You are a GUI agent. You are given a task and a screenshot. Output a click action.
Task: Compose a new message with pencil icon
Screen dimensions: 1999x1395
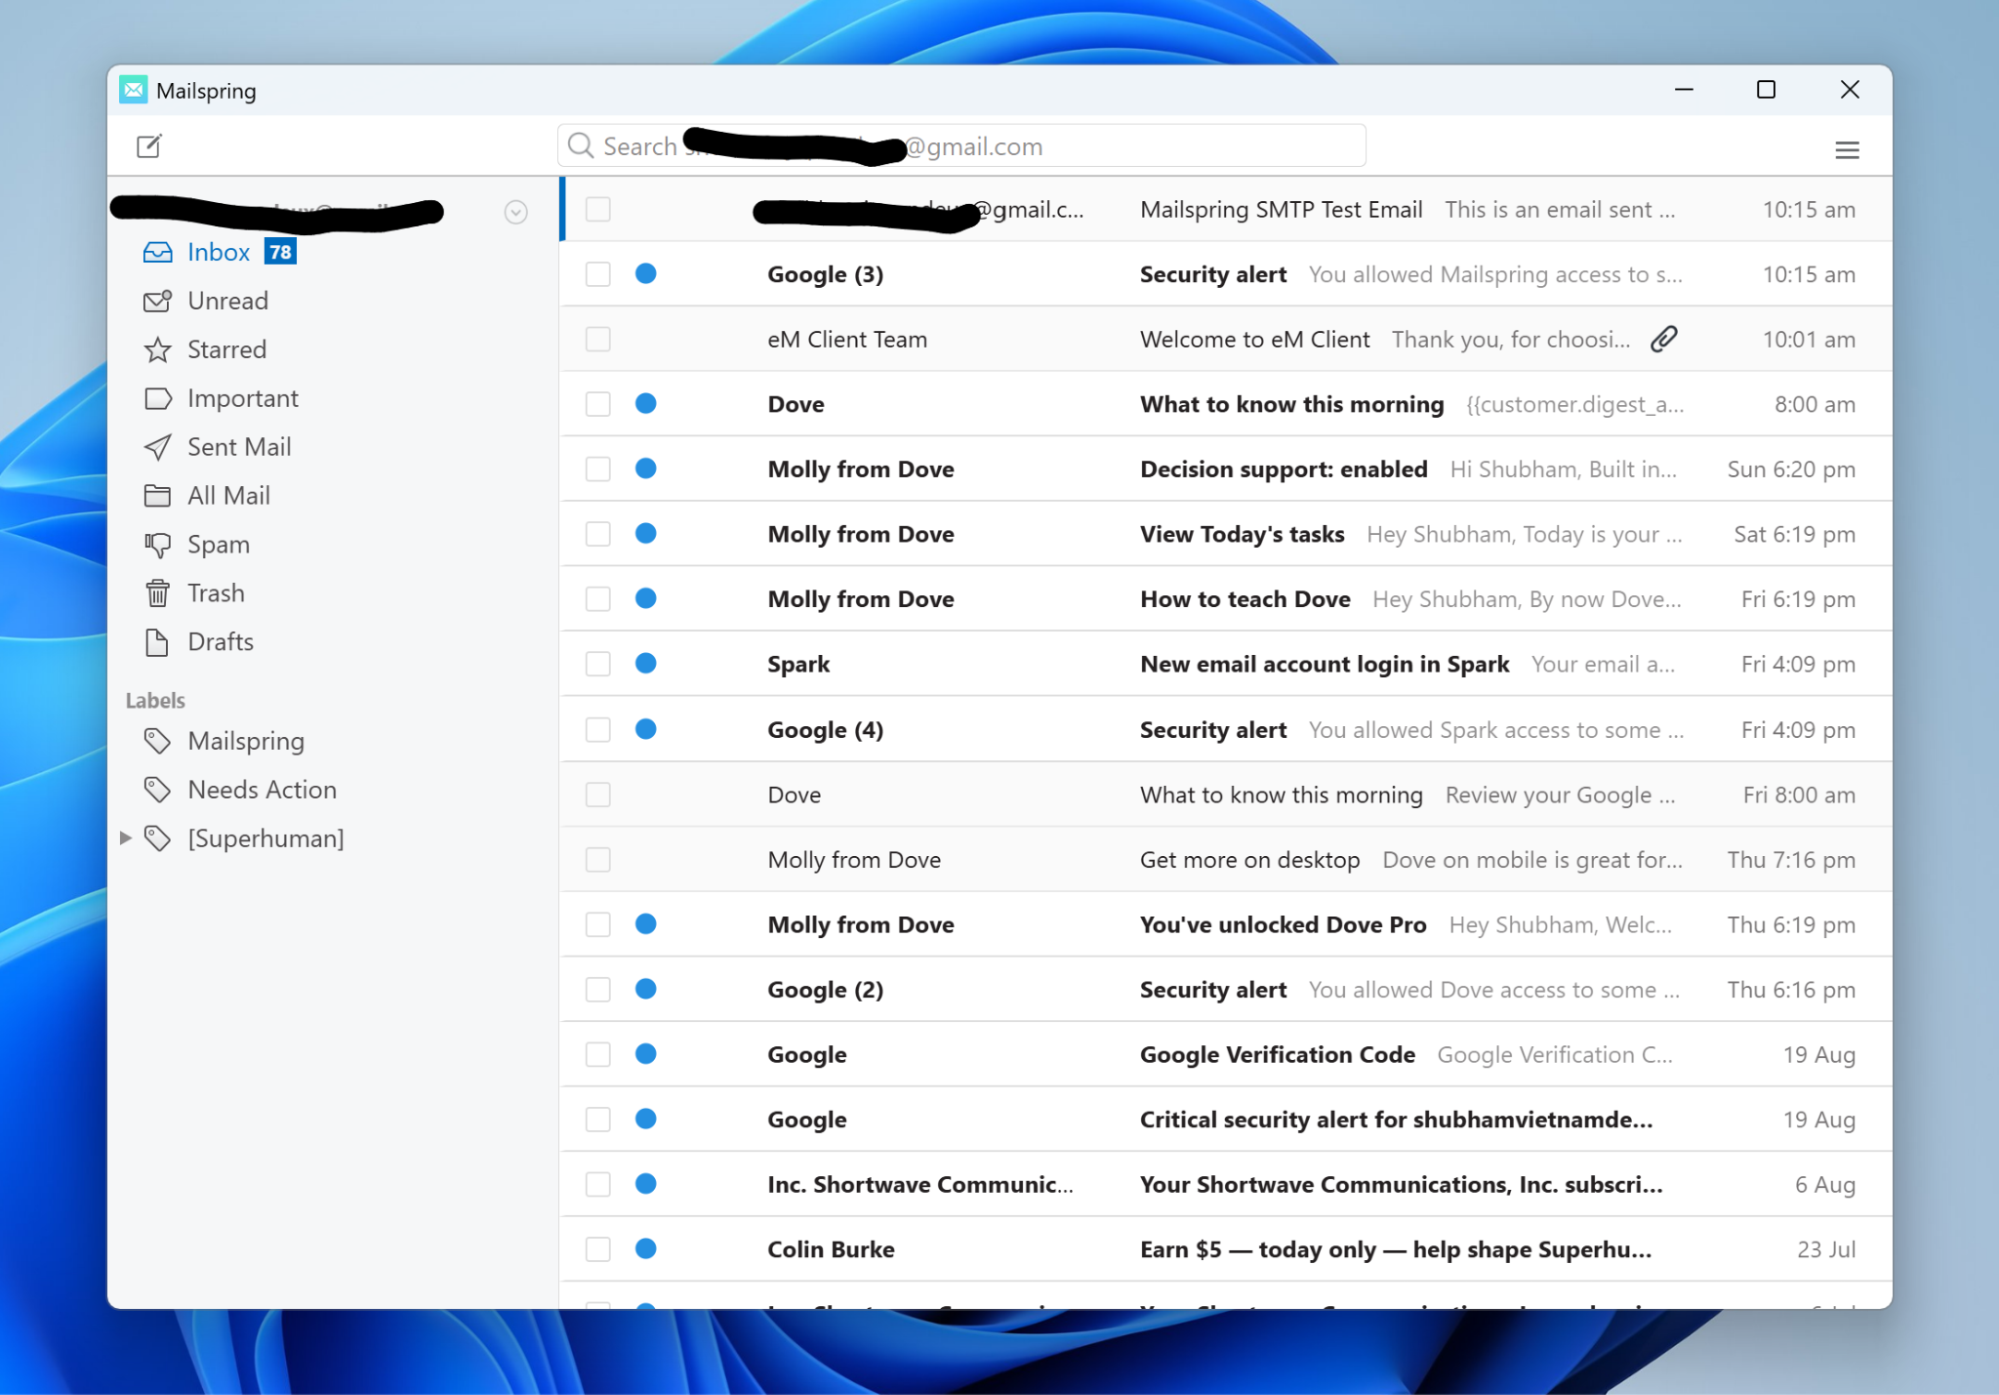[149, 147]
